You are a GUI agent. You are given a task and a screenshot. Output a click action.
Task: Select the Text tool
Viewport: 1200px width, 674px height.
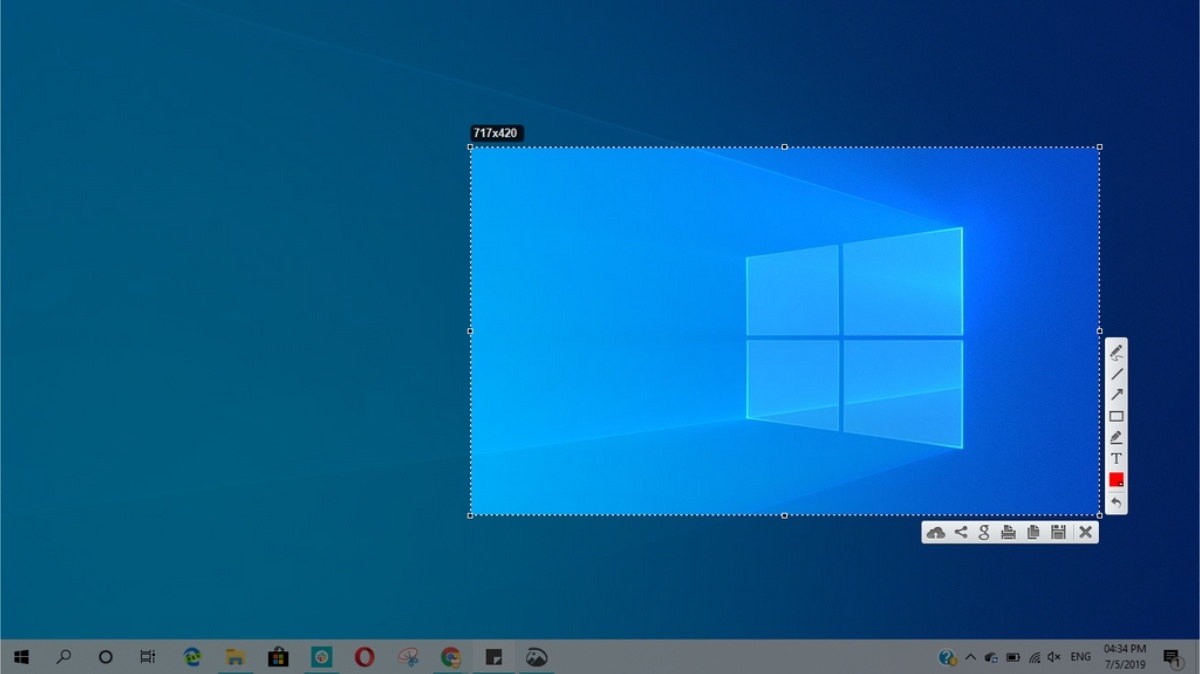pyautogui.click(x=1116, y=458)
